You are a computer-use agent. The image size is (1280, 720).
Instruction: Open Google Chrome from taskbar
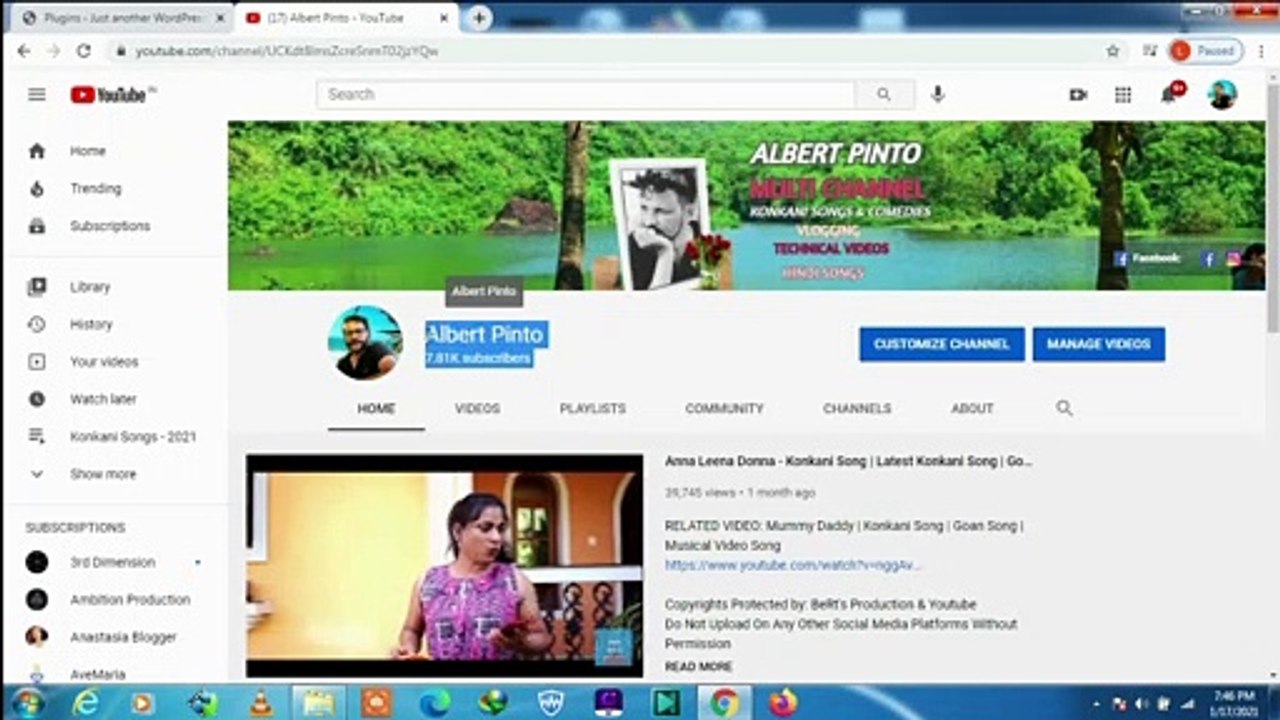pyautogui.click(x=724, y=704)
